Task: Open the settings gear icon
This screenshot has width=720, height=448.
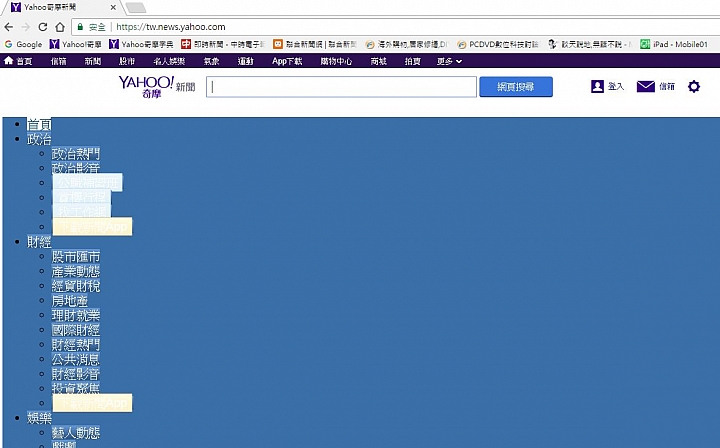Action: pos(694,86)
